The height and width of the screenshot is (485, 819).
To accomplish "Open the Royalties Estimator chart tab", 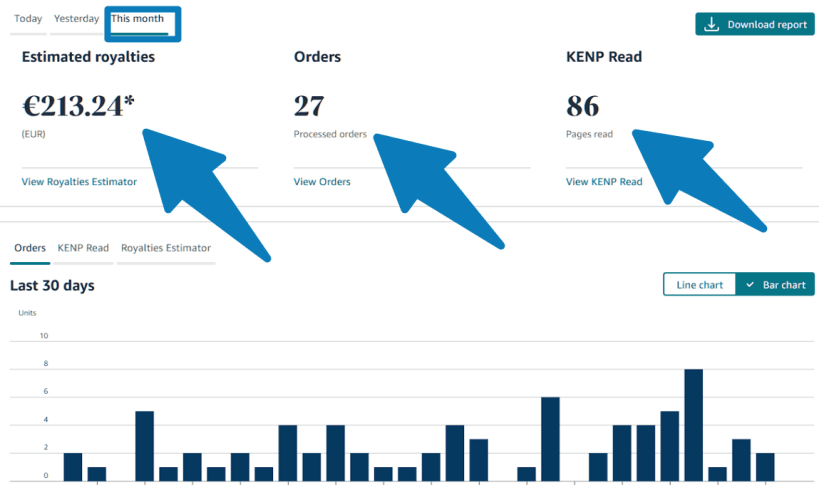I will (x=166, y=248).
